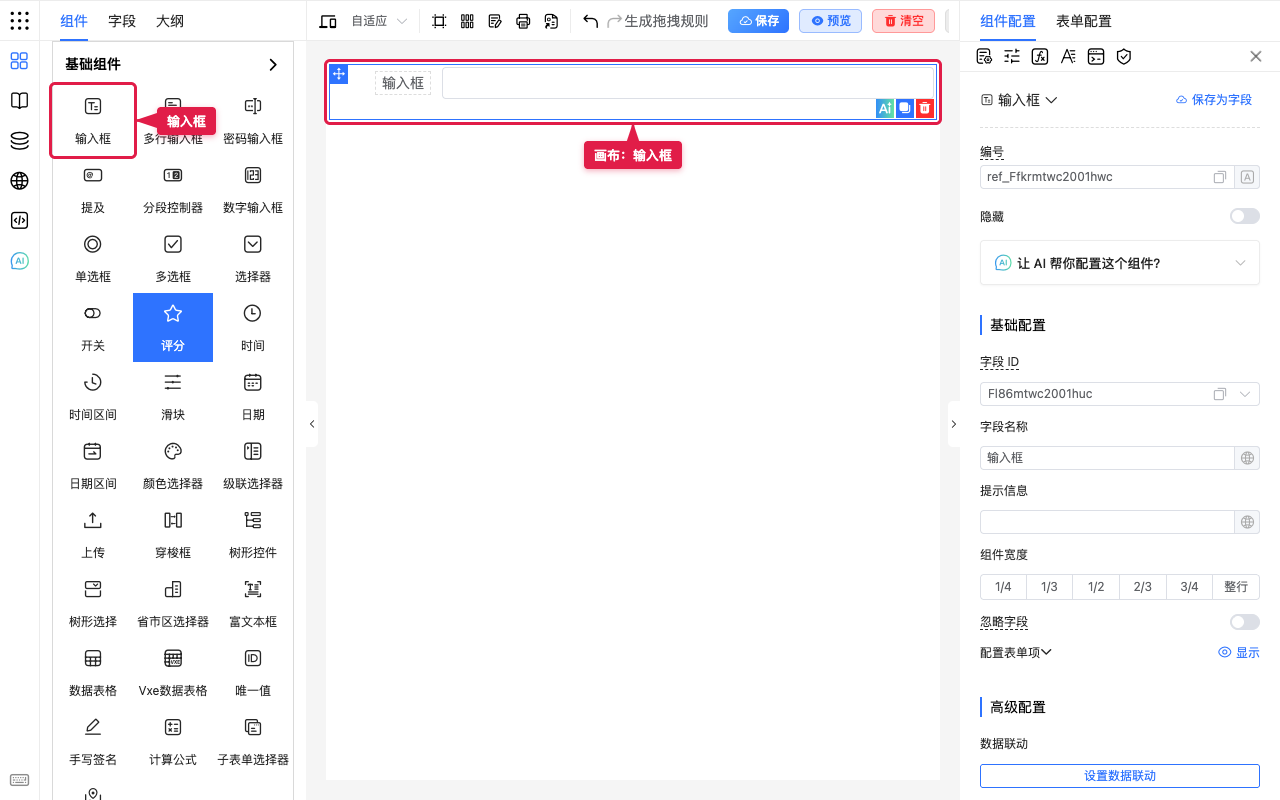Click the keyboard icon at sidebar bottom
The width and height of the screenshot is (1280, 800).
click(x=19, y=780)
